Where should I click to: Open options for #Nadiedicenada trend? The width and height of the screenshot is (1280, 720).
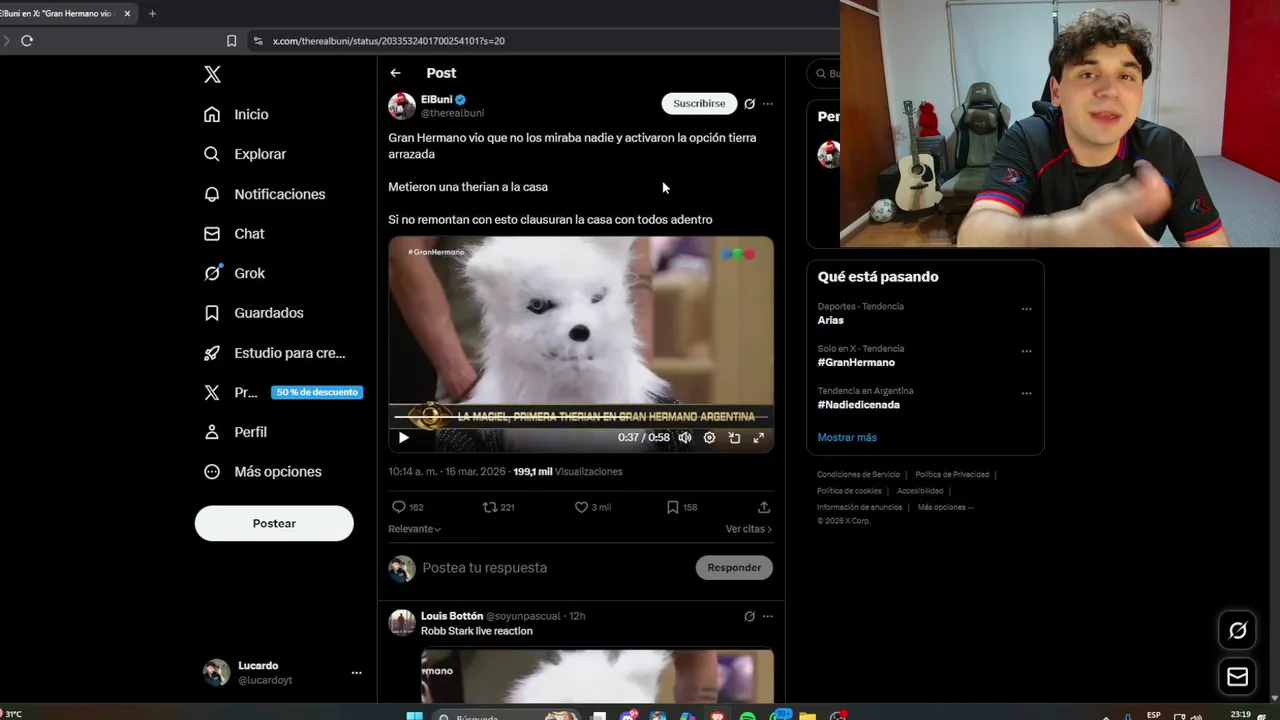click(1026, 393)
